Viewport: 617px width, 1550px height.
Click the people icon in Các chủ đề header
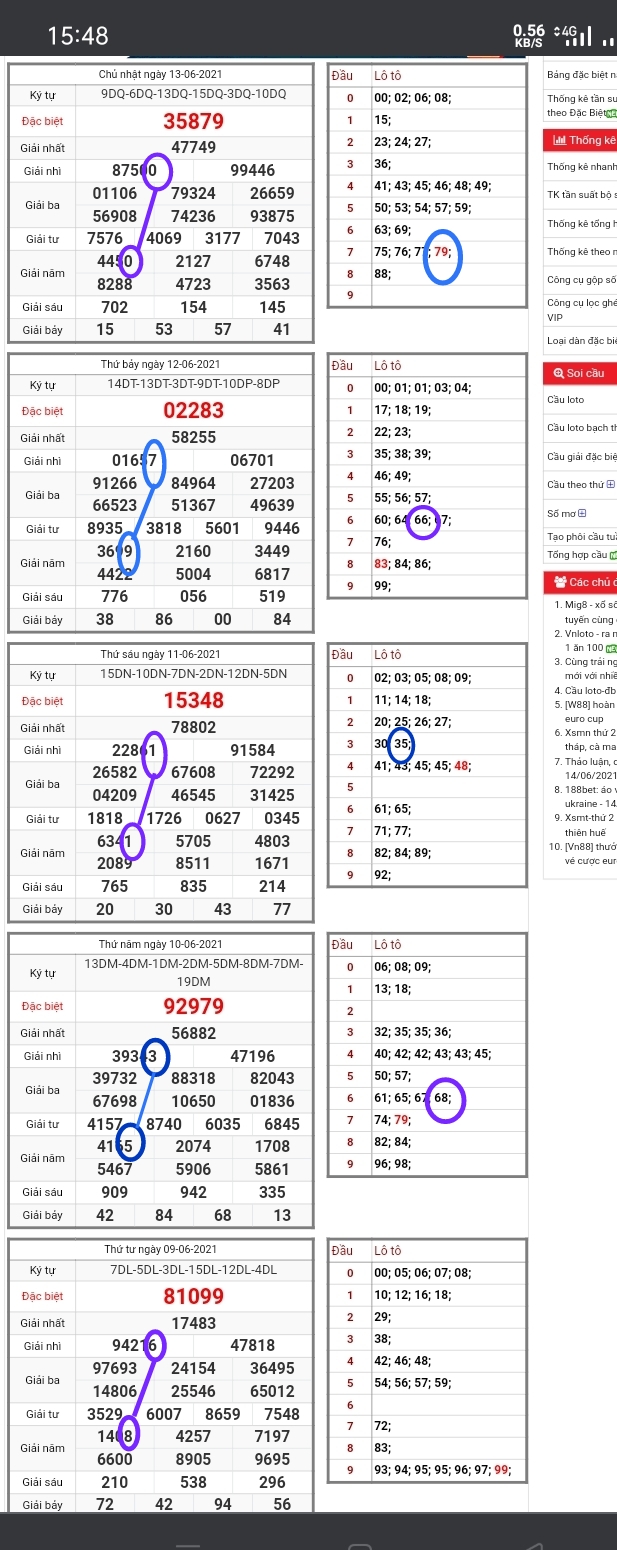tap(559, 582)
